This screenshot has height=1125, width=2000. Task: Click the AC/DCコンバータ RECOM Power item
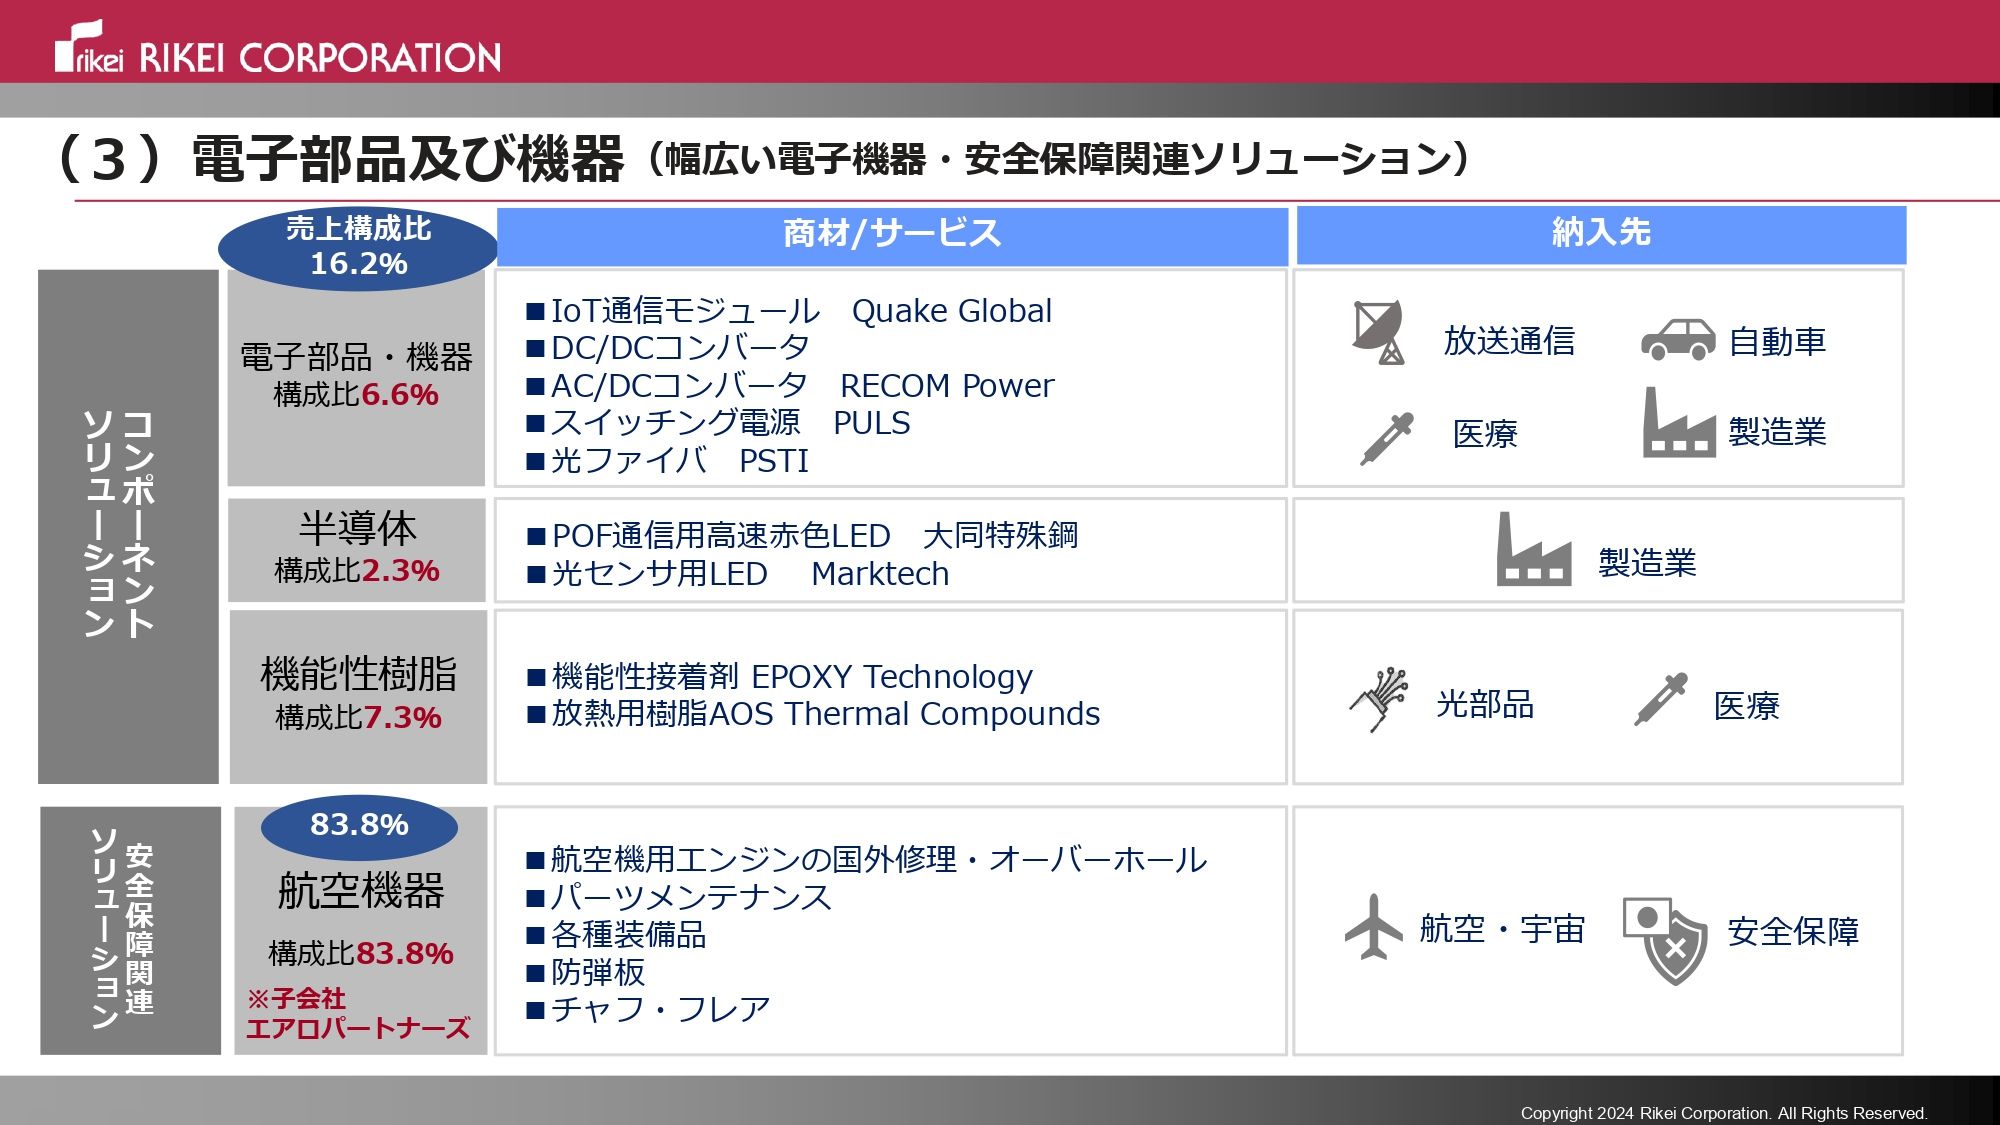click(790, 386)
